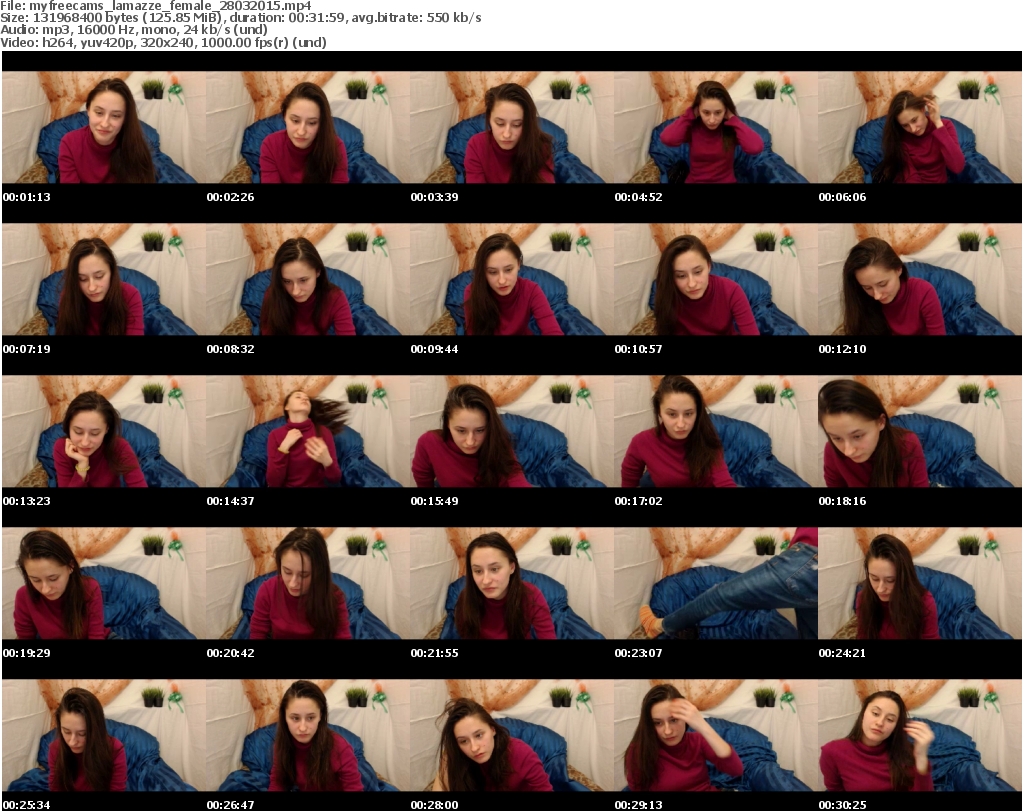
Task: Open the thumbnail frame stamped 00:01:13
Action: [104, 127]
